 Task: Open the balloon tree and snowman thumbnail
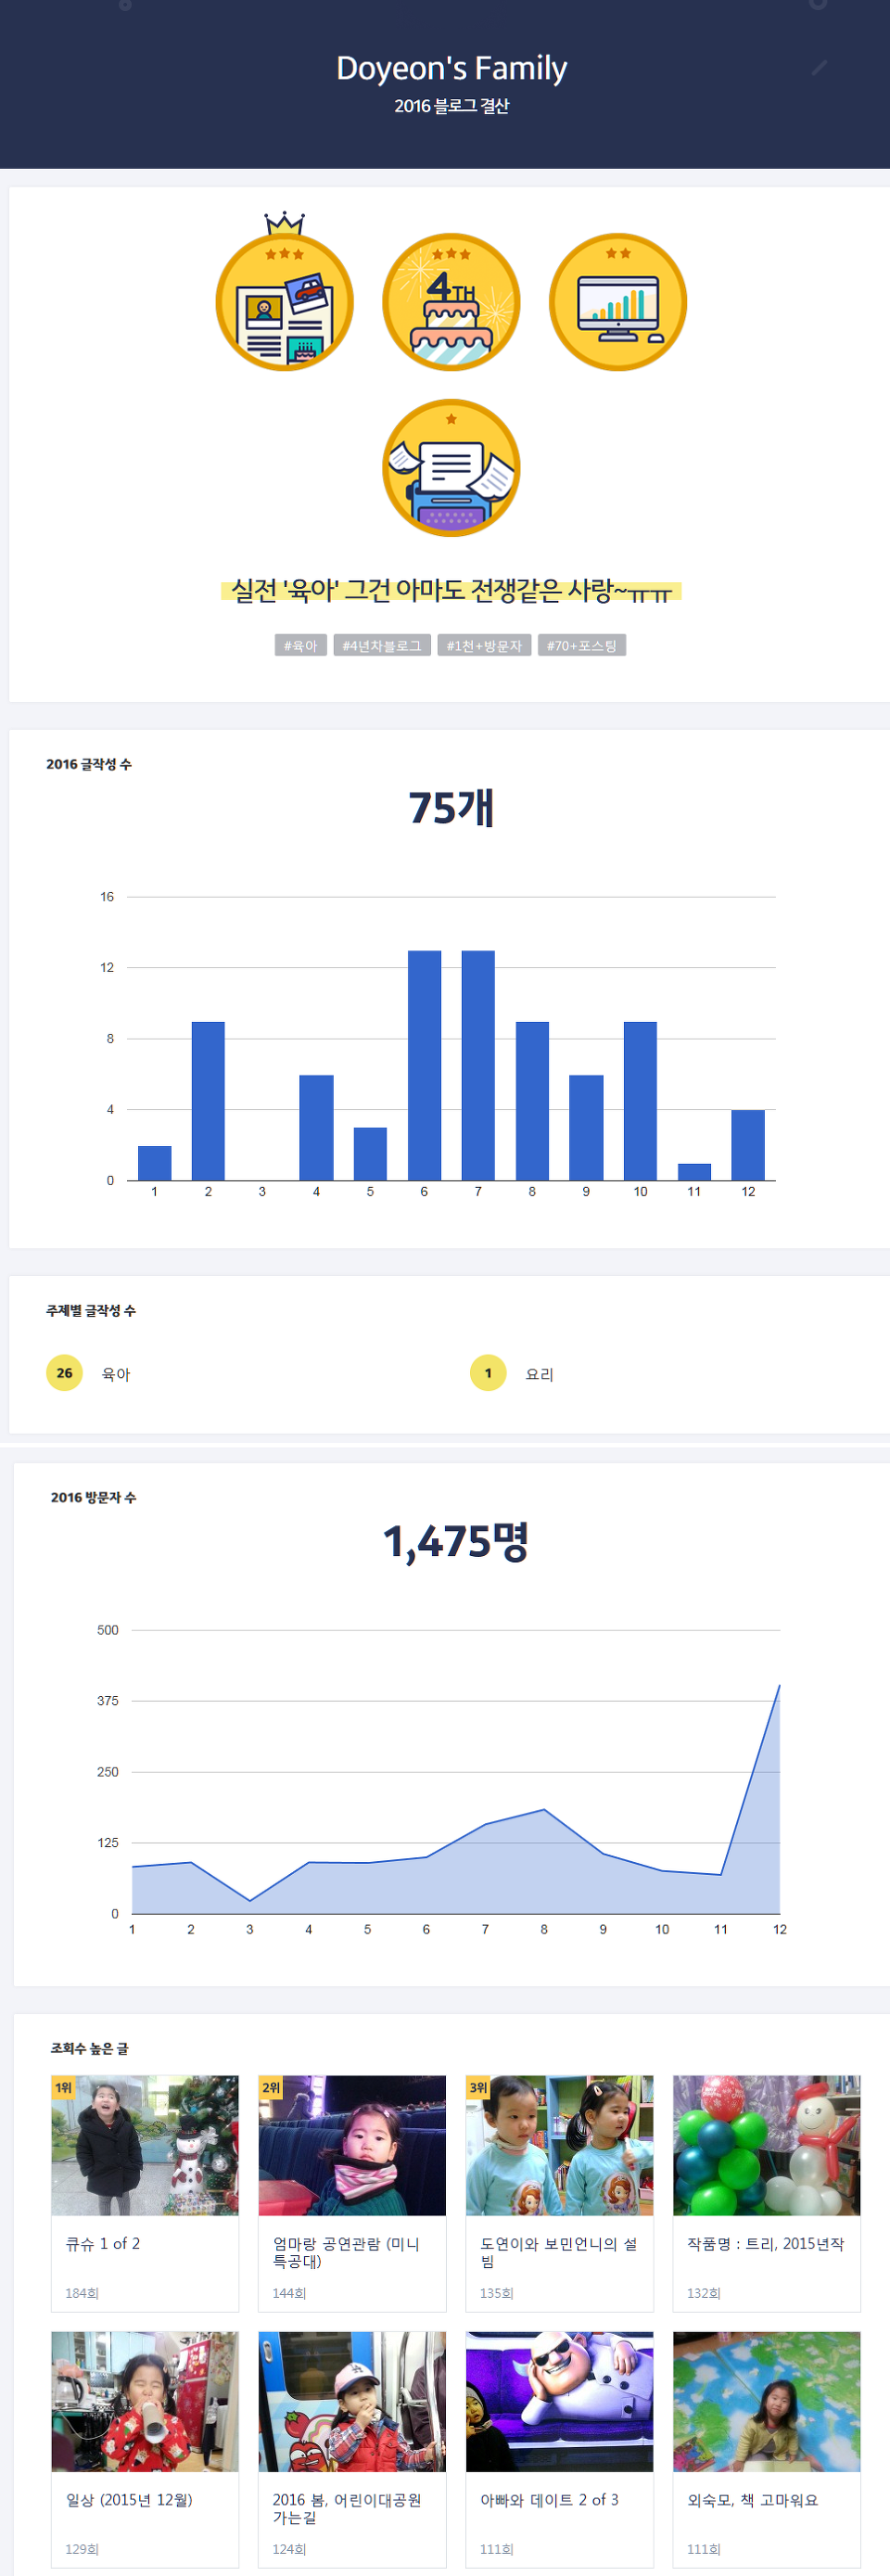[x=766, y=2145]
